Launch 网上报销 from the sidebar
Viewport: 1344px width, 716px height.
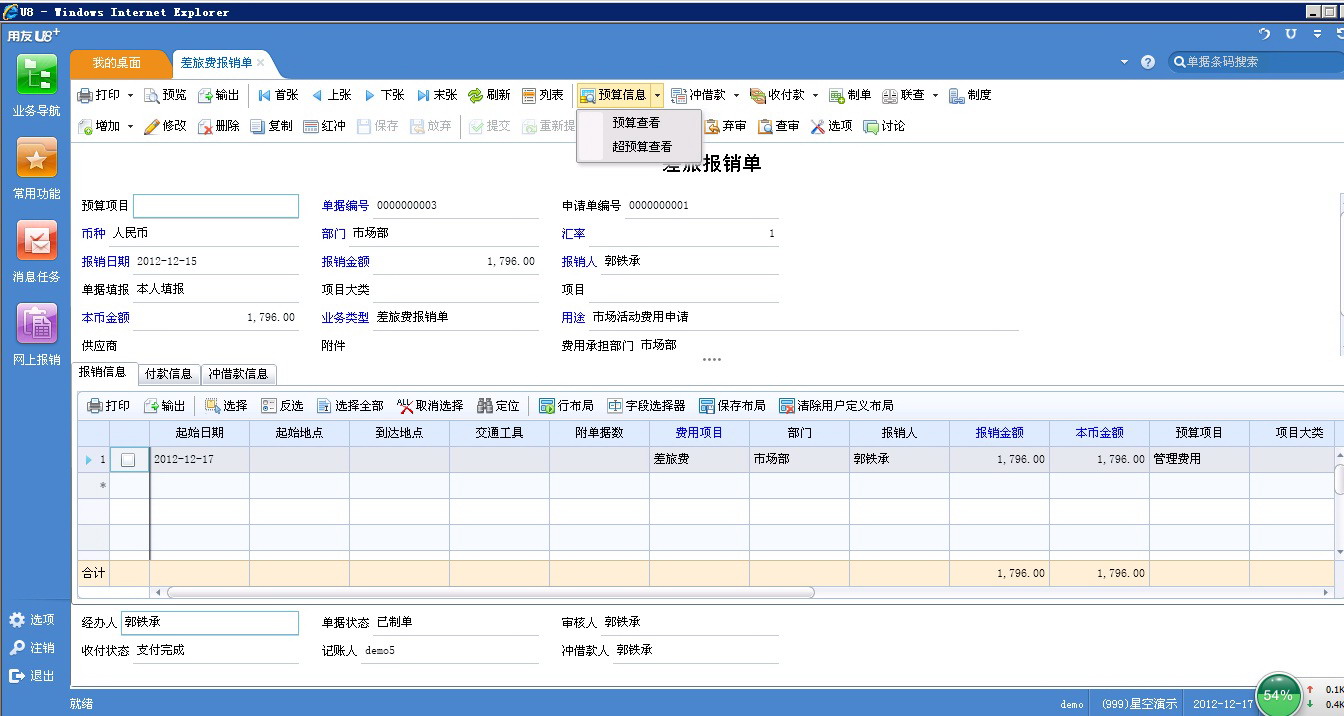tap(36, 324)
